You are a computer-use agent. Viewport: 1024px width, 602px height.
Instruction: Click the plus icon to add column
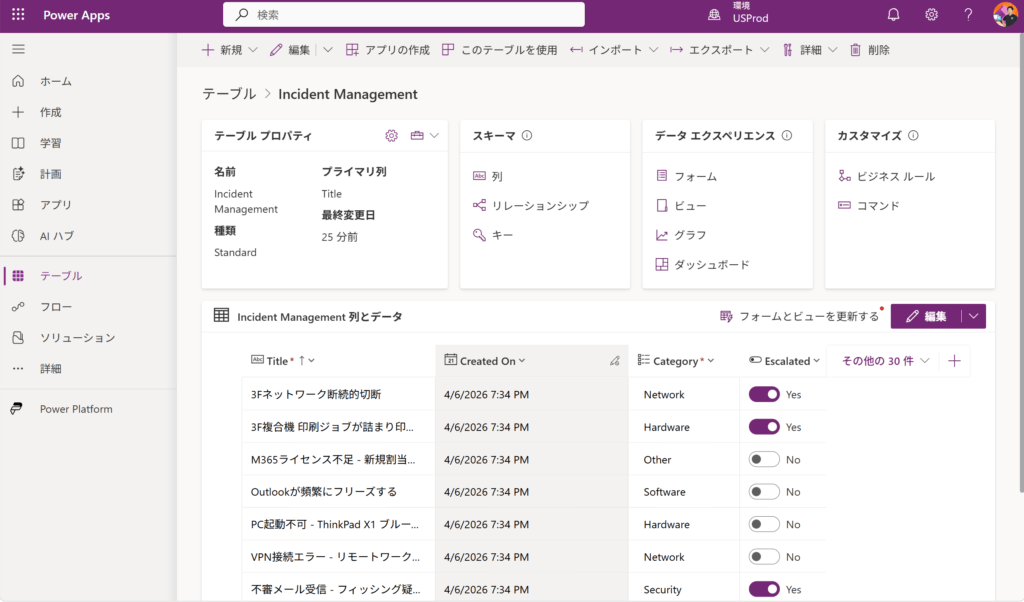(954, 361)
